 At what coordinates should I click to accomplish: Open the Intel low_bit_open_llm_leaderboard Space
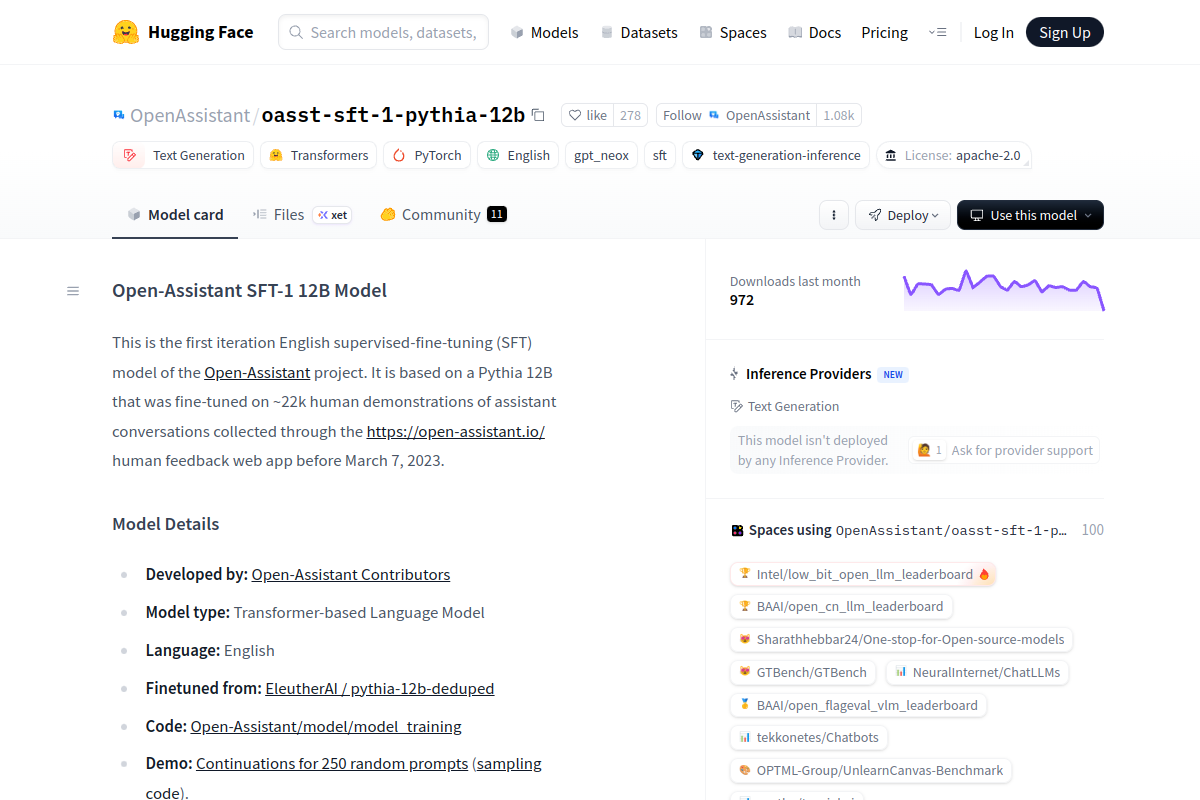tap(862, 574)
